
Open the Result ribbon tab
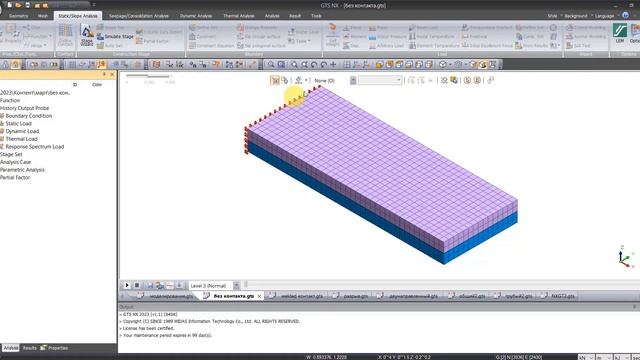295,16
